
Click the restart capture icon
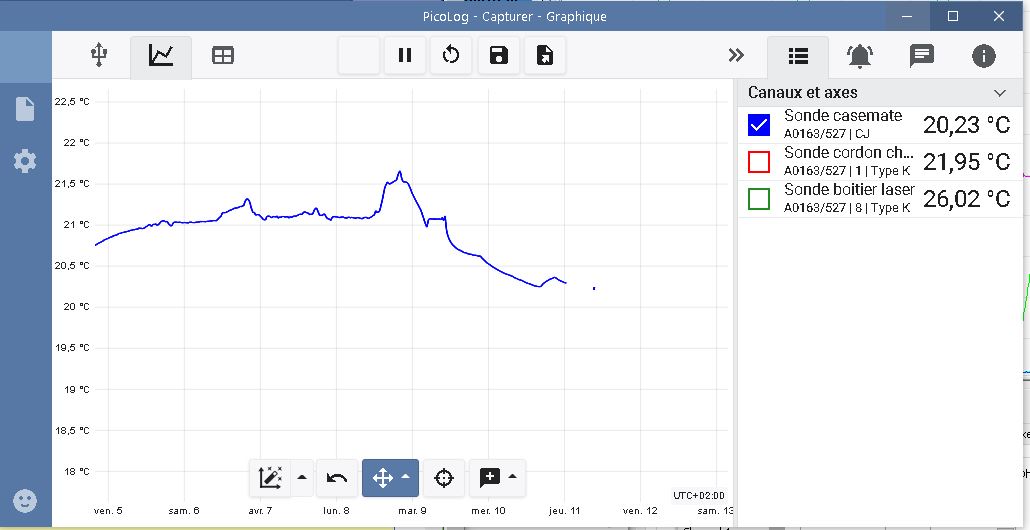click(x=451, y=56)
